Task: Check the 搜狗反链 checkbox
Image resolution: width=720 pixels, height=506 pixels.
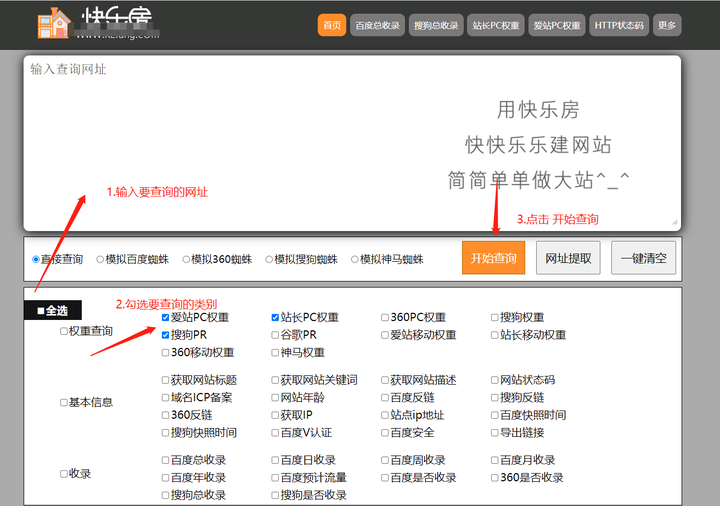Action: coord(495,398)
